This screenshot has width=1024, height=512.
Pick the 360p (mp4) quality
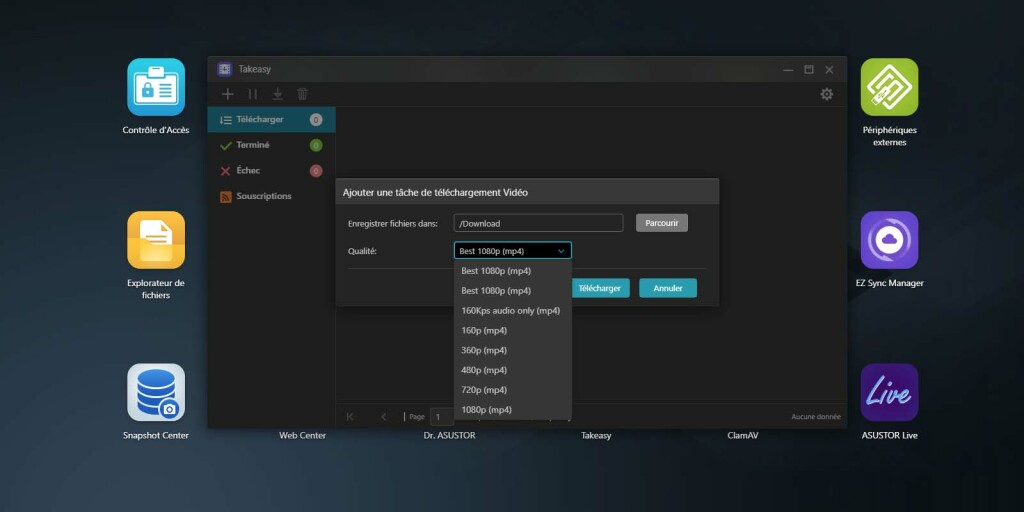tap(513, 350)
